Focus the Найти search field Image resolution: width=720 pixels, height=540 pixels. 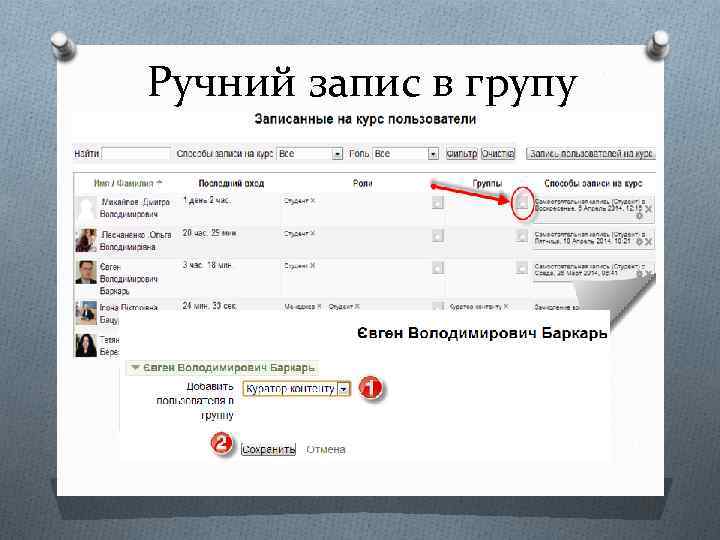click(136, 154)
